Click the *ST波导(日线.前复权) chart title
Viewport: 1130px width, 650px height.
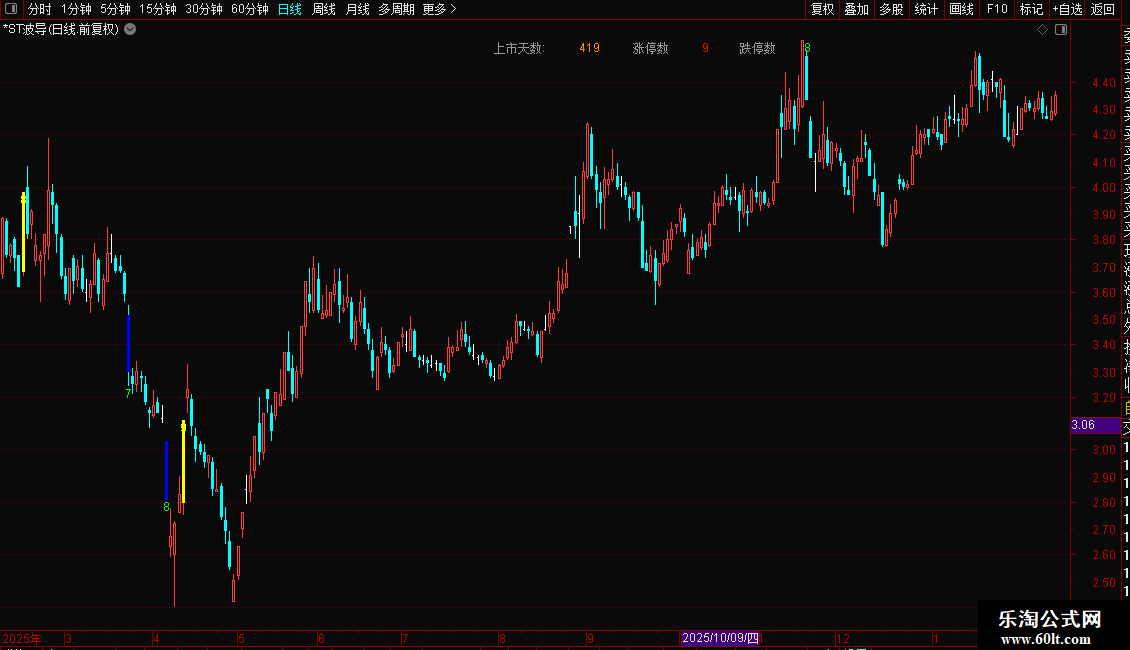(61, 30)
